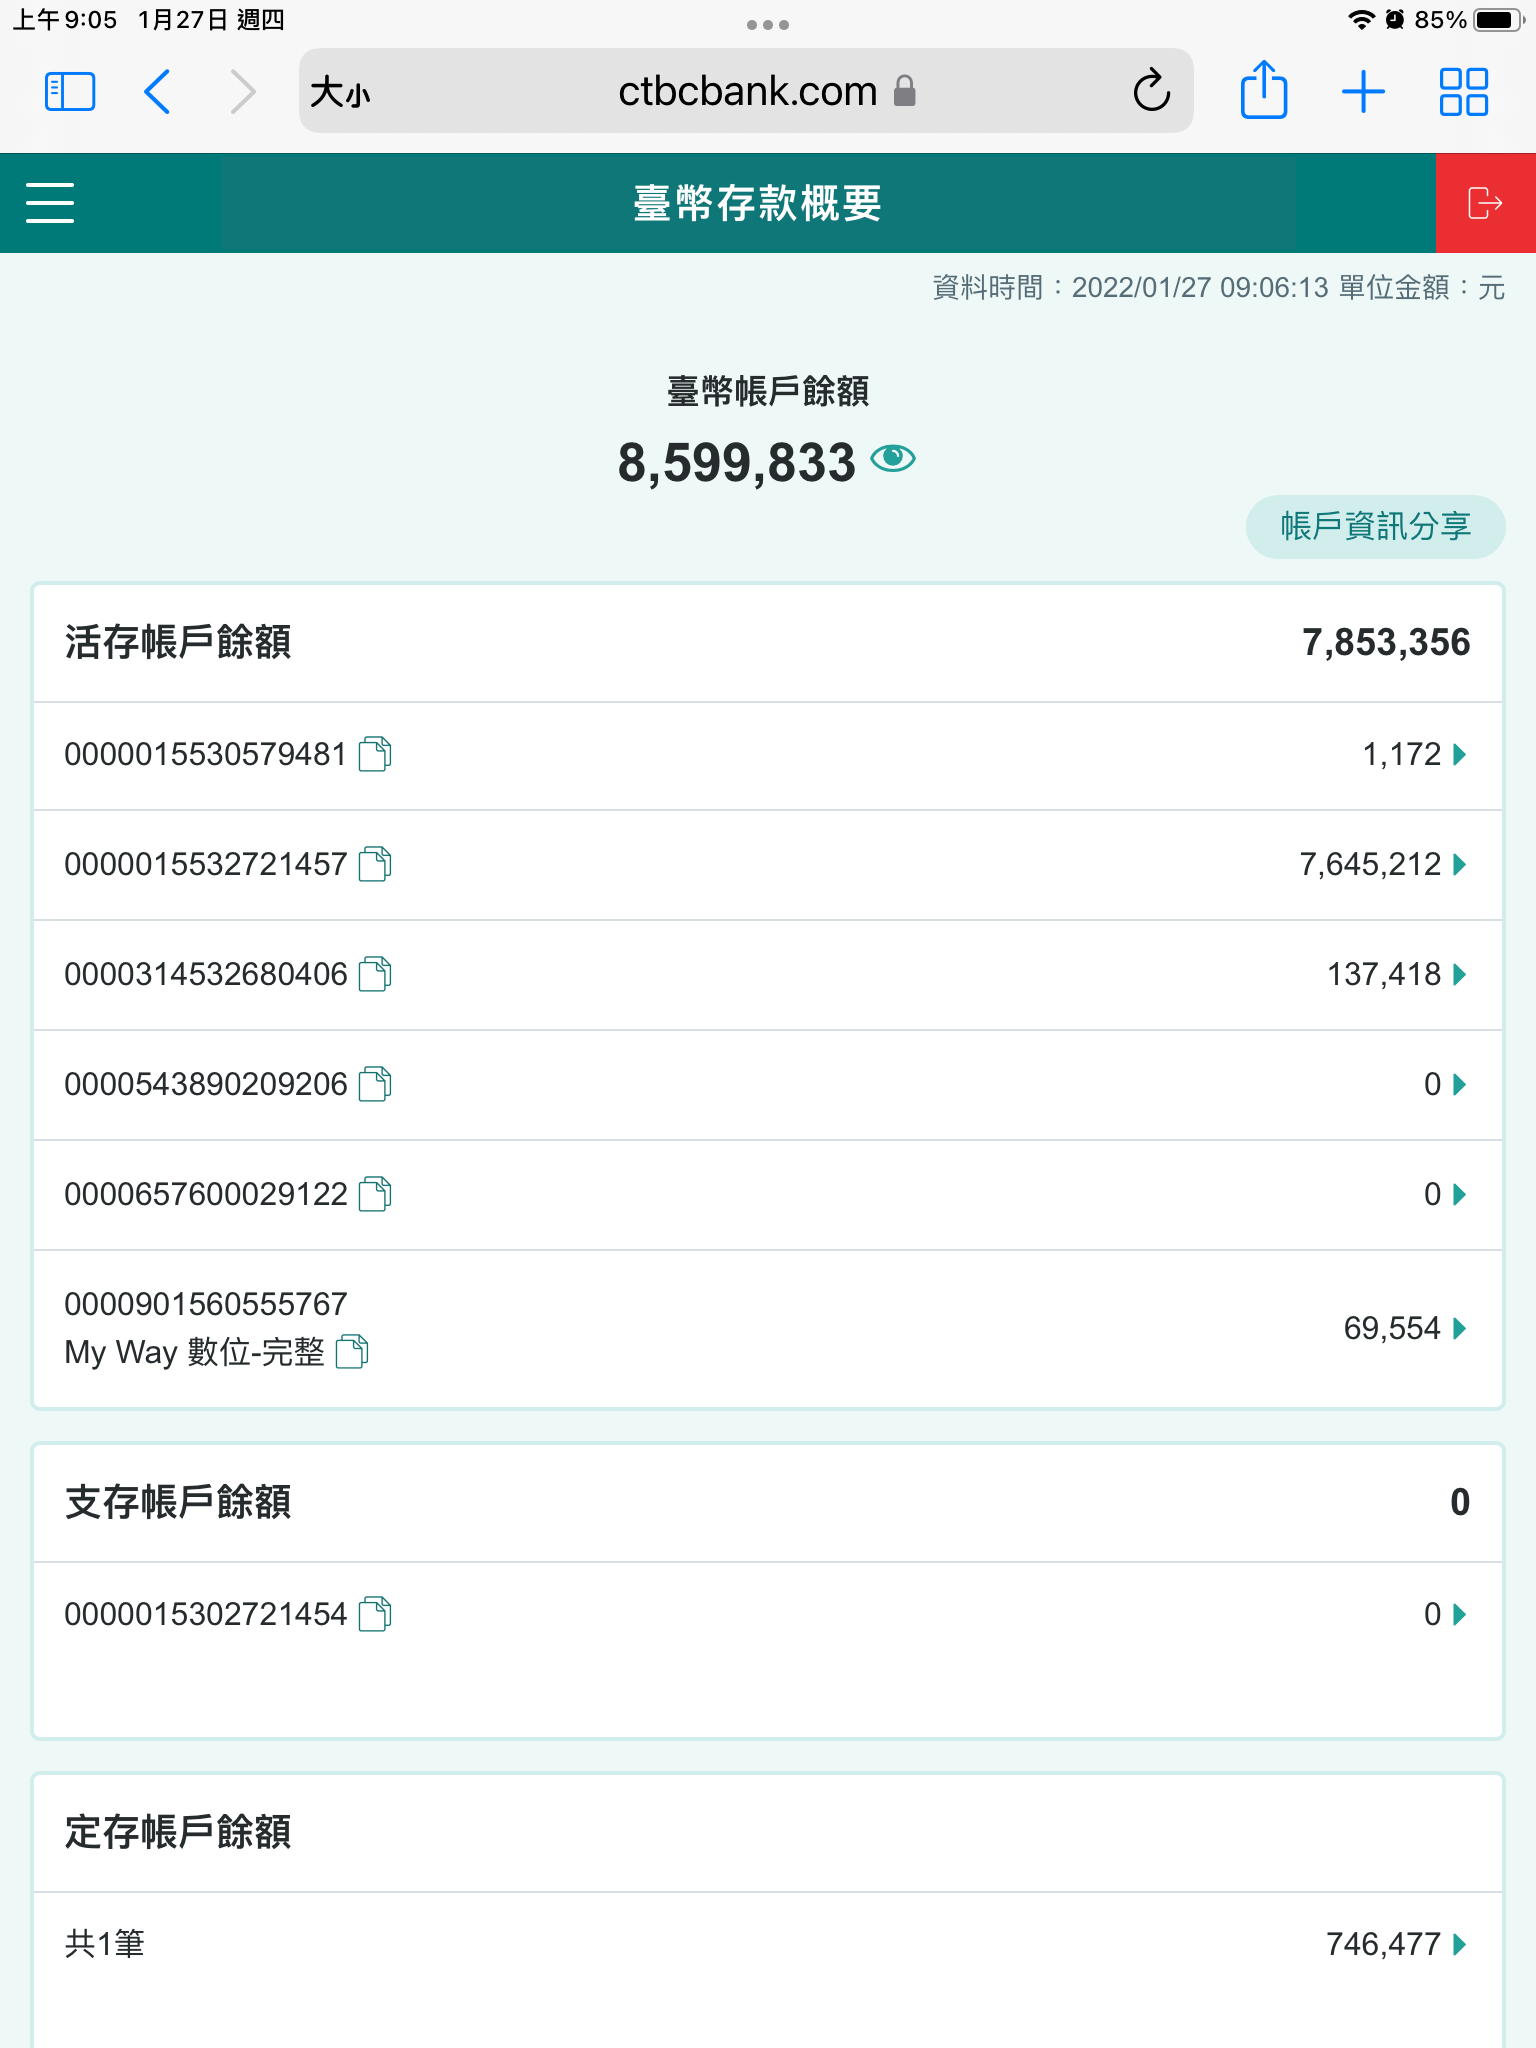Expand details for the 137,418 balance
The image size is (1536, 2048).
pos(1459,974)
